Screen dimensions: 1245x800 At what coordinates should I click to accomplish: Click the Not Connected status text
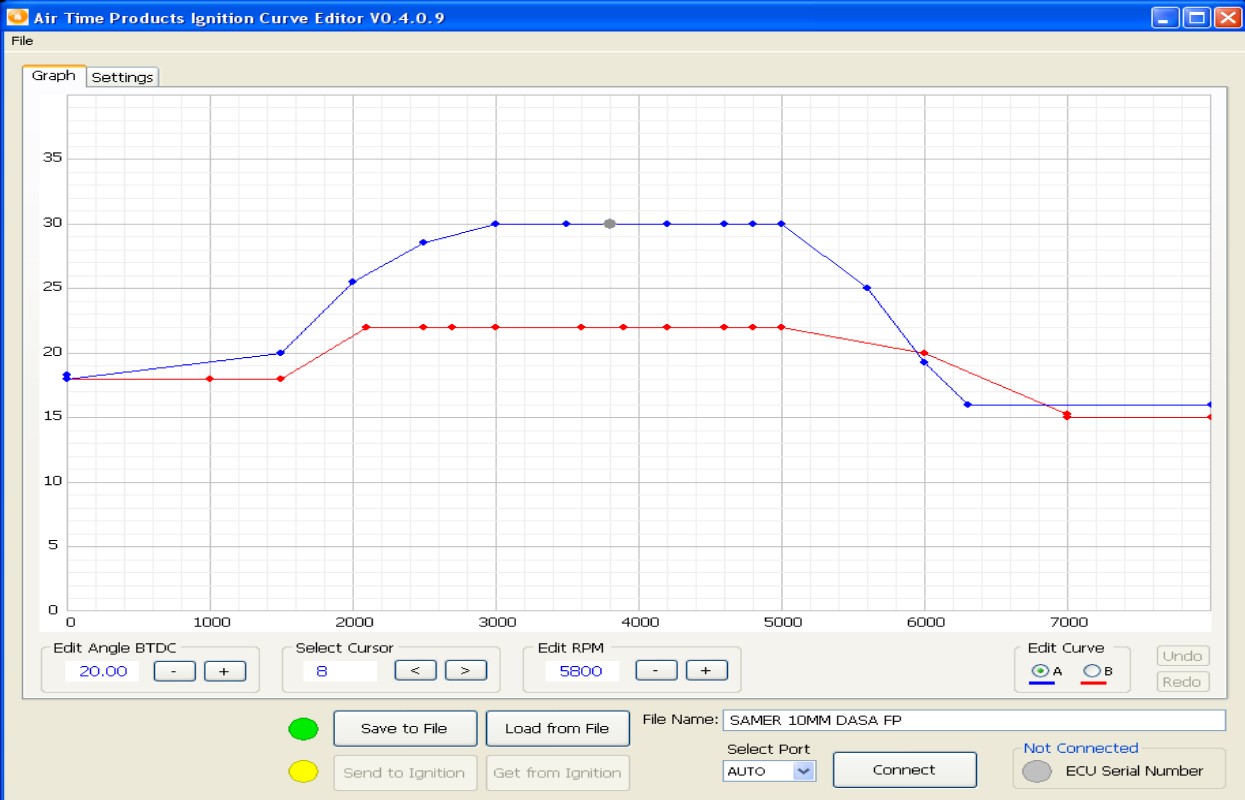coord(1081,748)
